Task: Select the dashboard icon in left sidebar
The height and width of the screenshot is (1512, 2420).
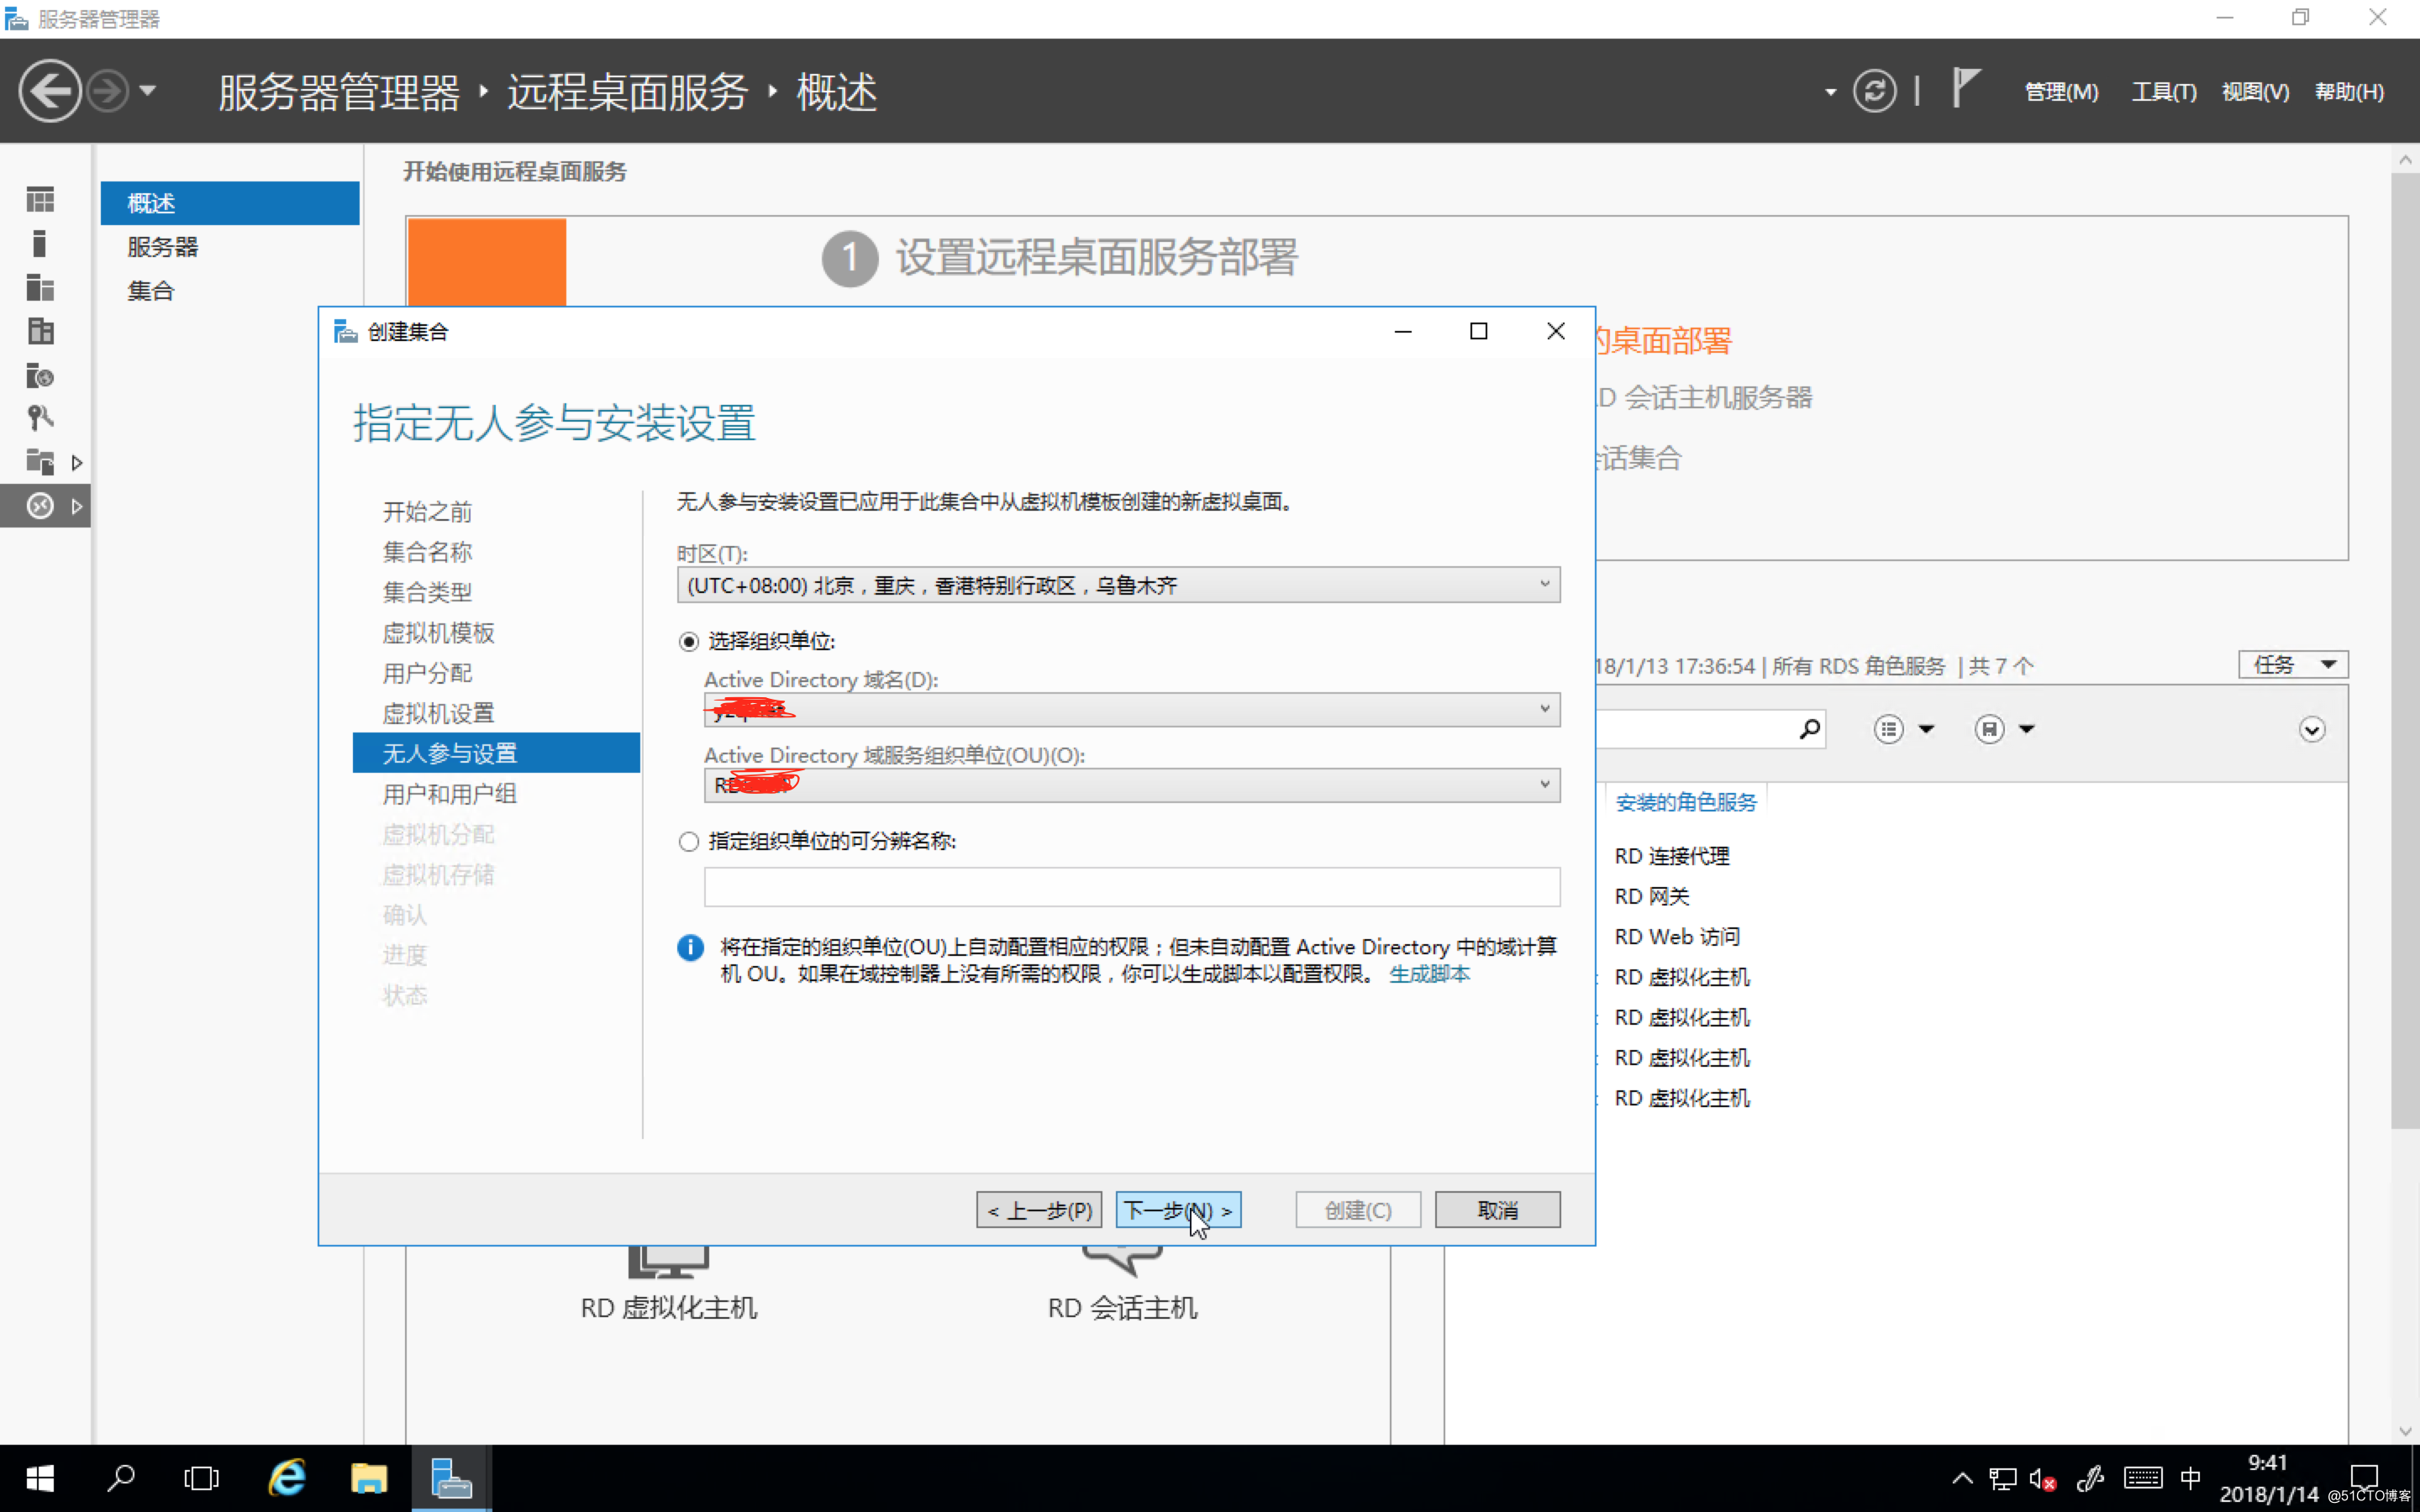Action: 40,200
